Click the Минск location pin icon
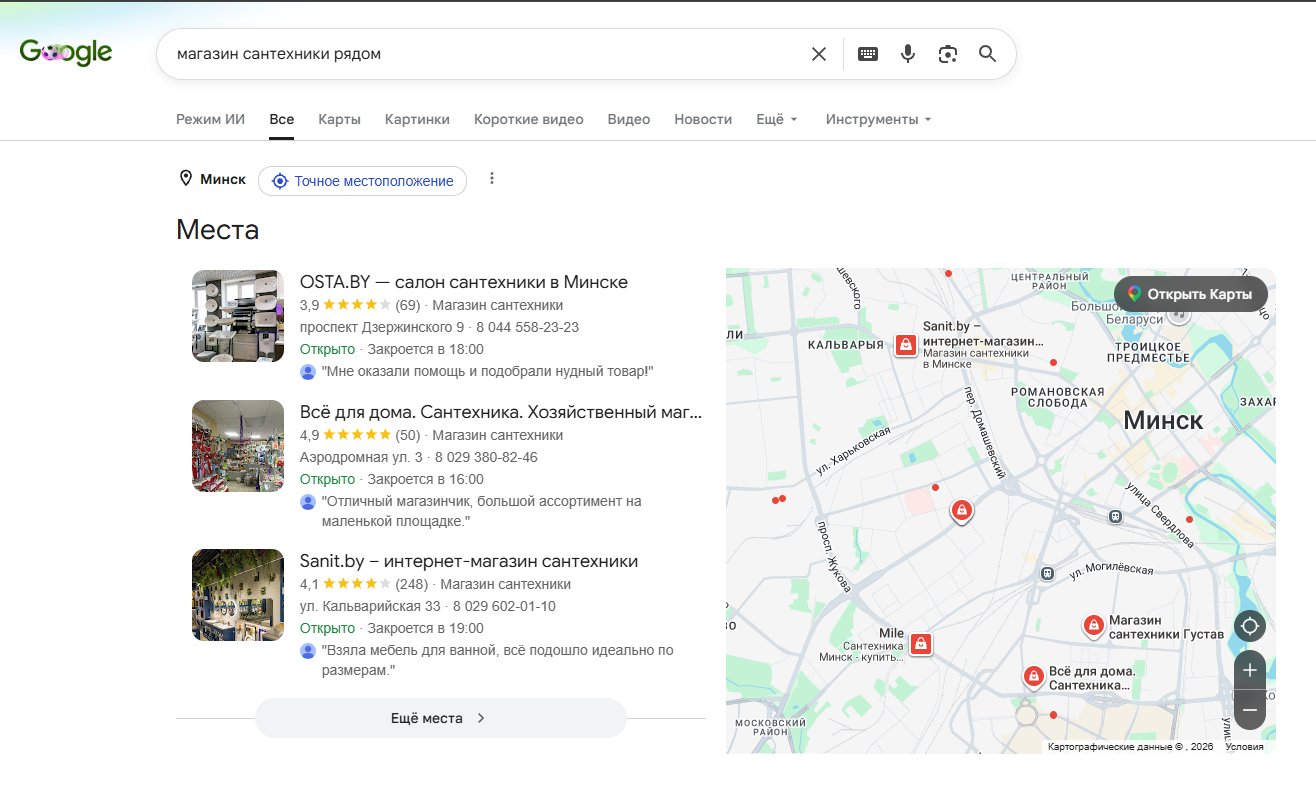1316x786 pixels. point(185,179)
